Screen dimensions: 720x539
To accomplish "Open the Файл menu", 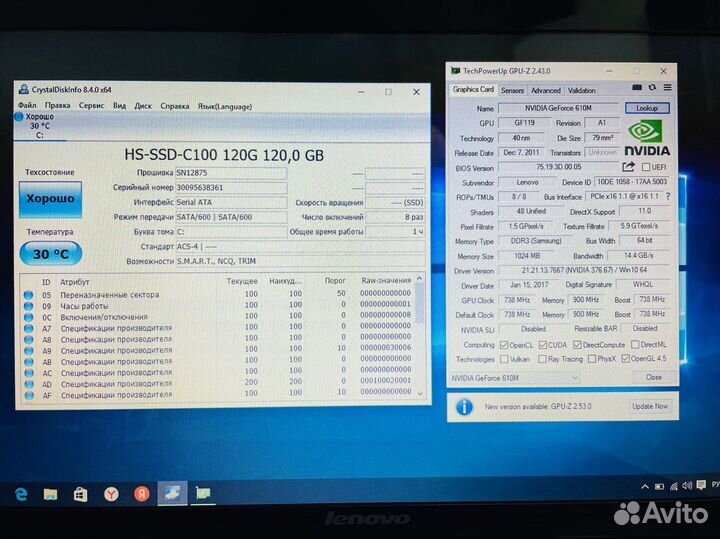I will 27,106.
